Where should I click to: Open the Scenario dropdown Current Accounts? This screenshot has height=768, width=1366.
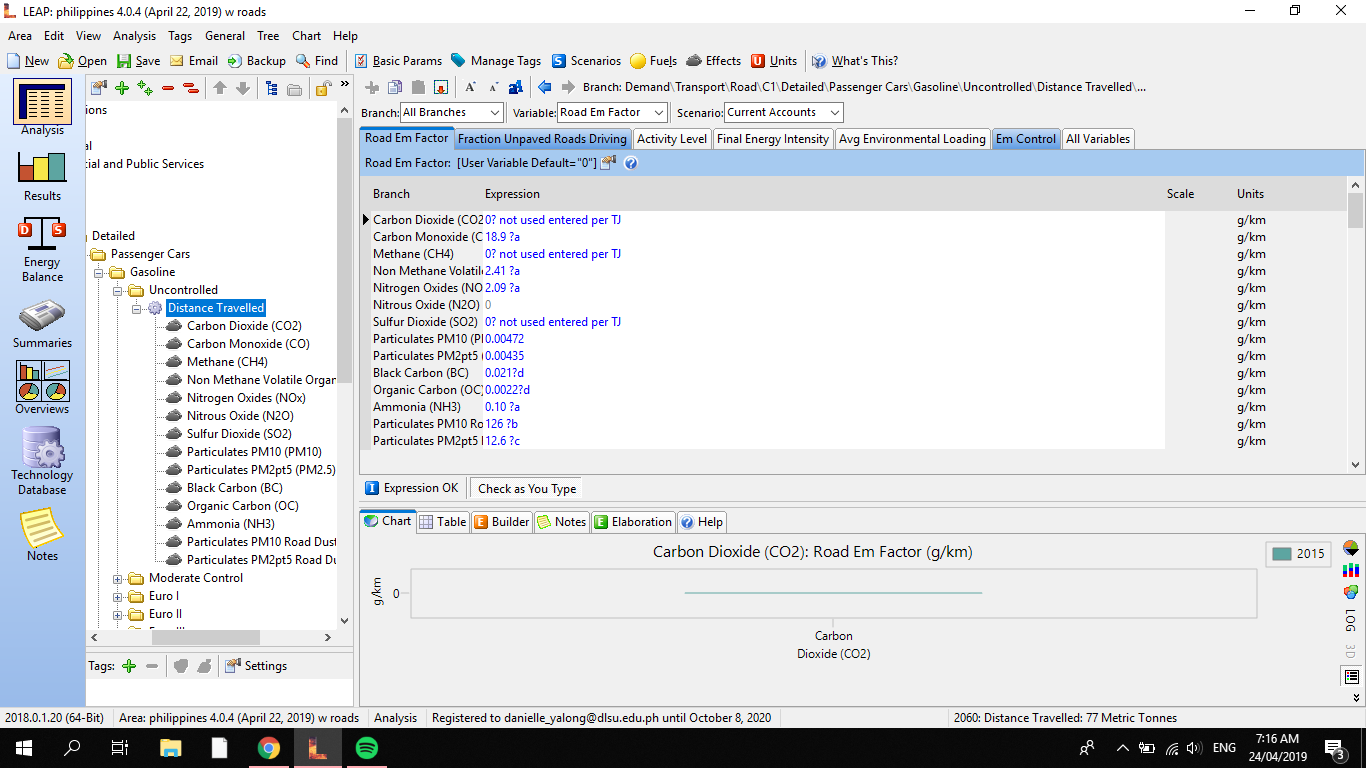coord(784,112)
